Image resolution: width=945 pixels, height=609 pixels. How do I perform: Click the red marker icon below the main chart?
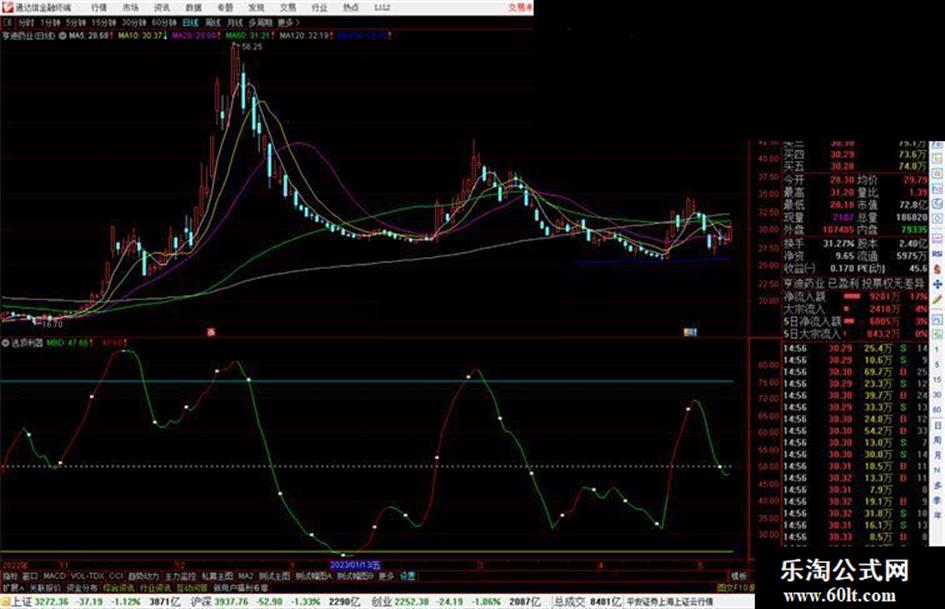pyautogui.click(x=211, y=332)
